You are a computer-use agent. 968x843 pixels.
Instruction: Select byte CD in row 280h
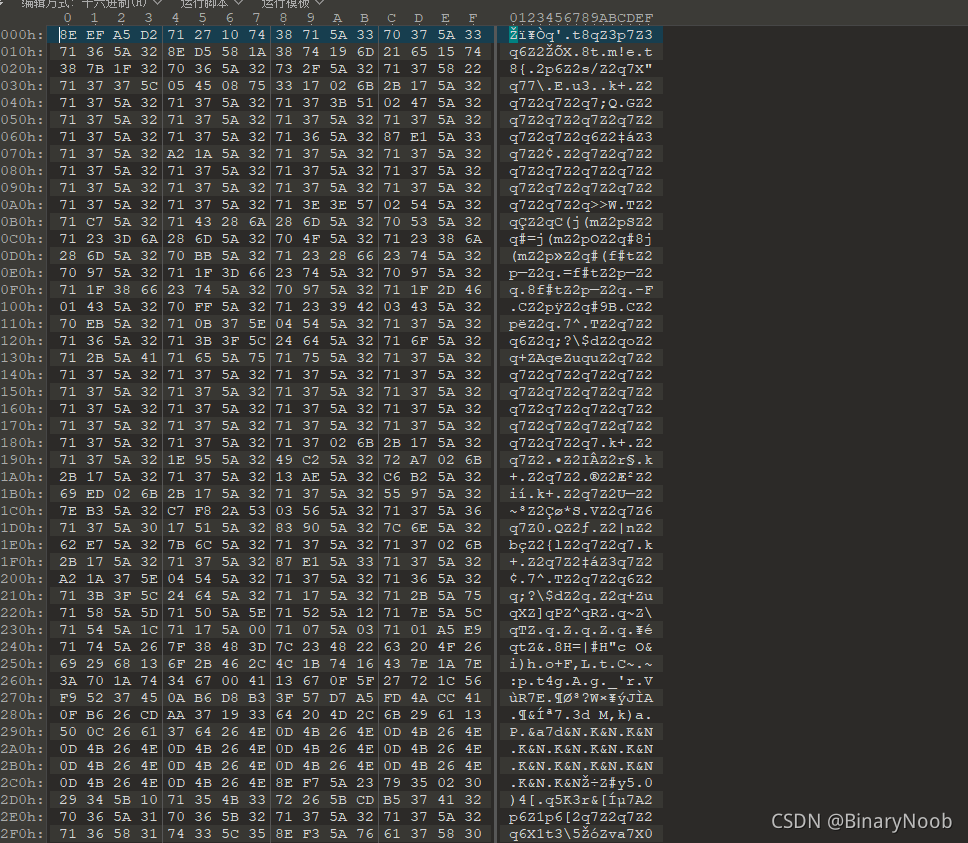click(149, 715)
